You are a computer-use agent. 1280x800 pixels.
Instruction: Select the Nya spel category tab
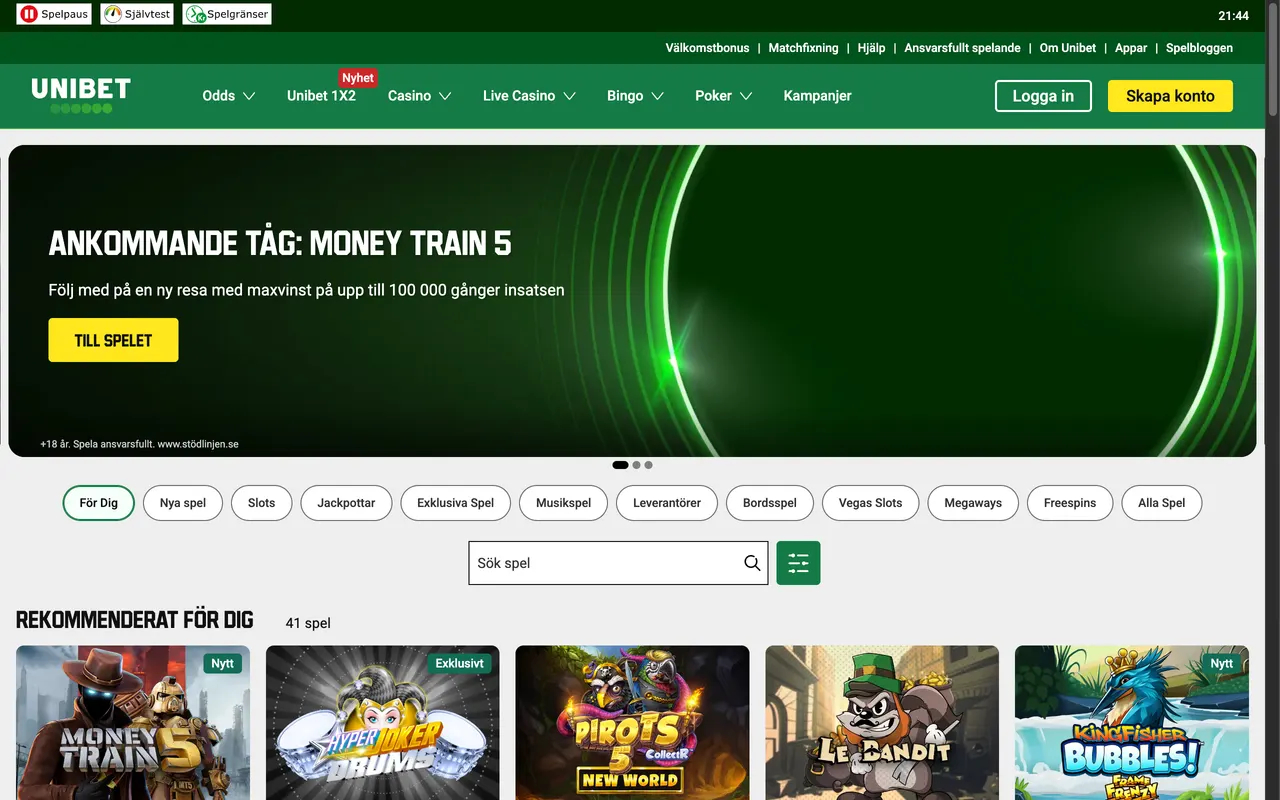183,503
